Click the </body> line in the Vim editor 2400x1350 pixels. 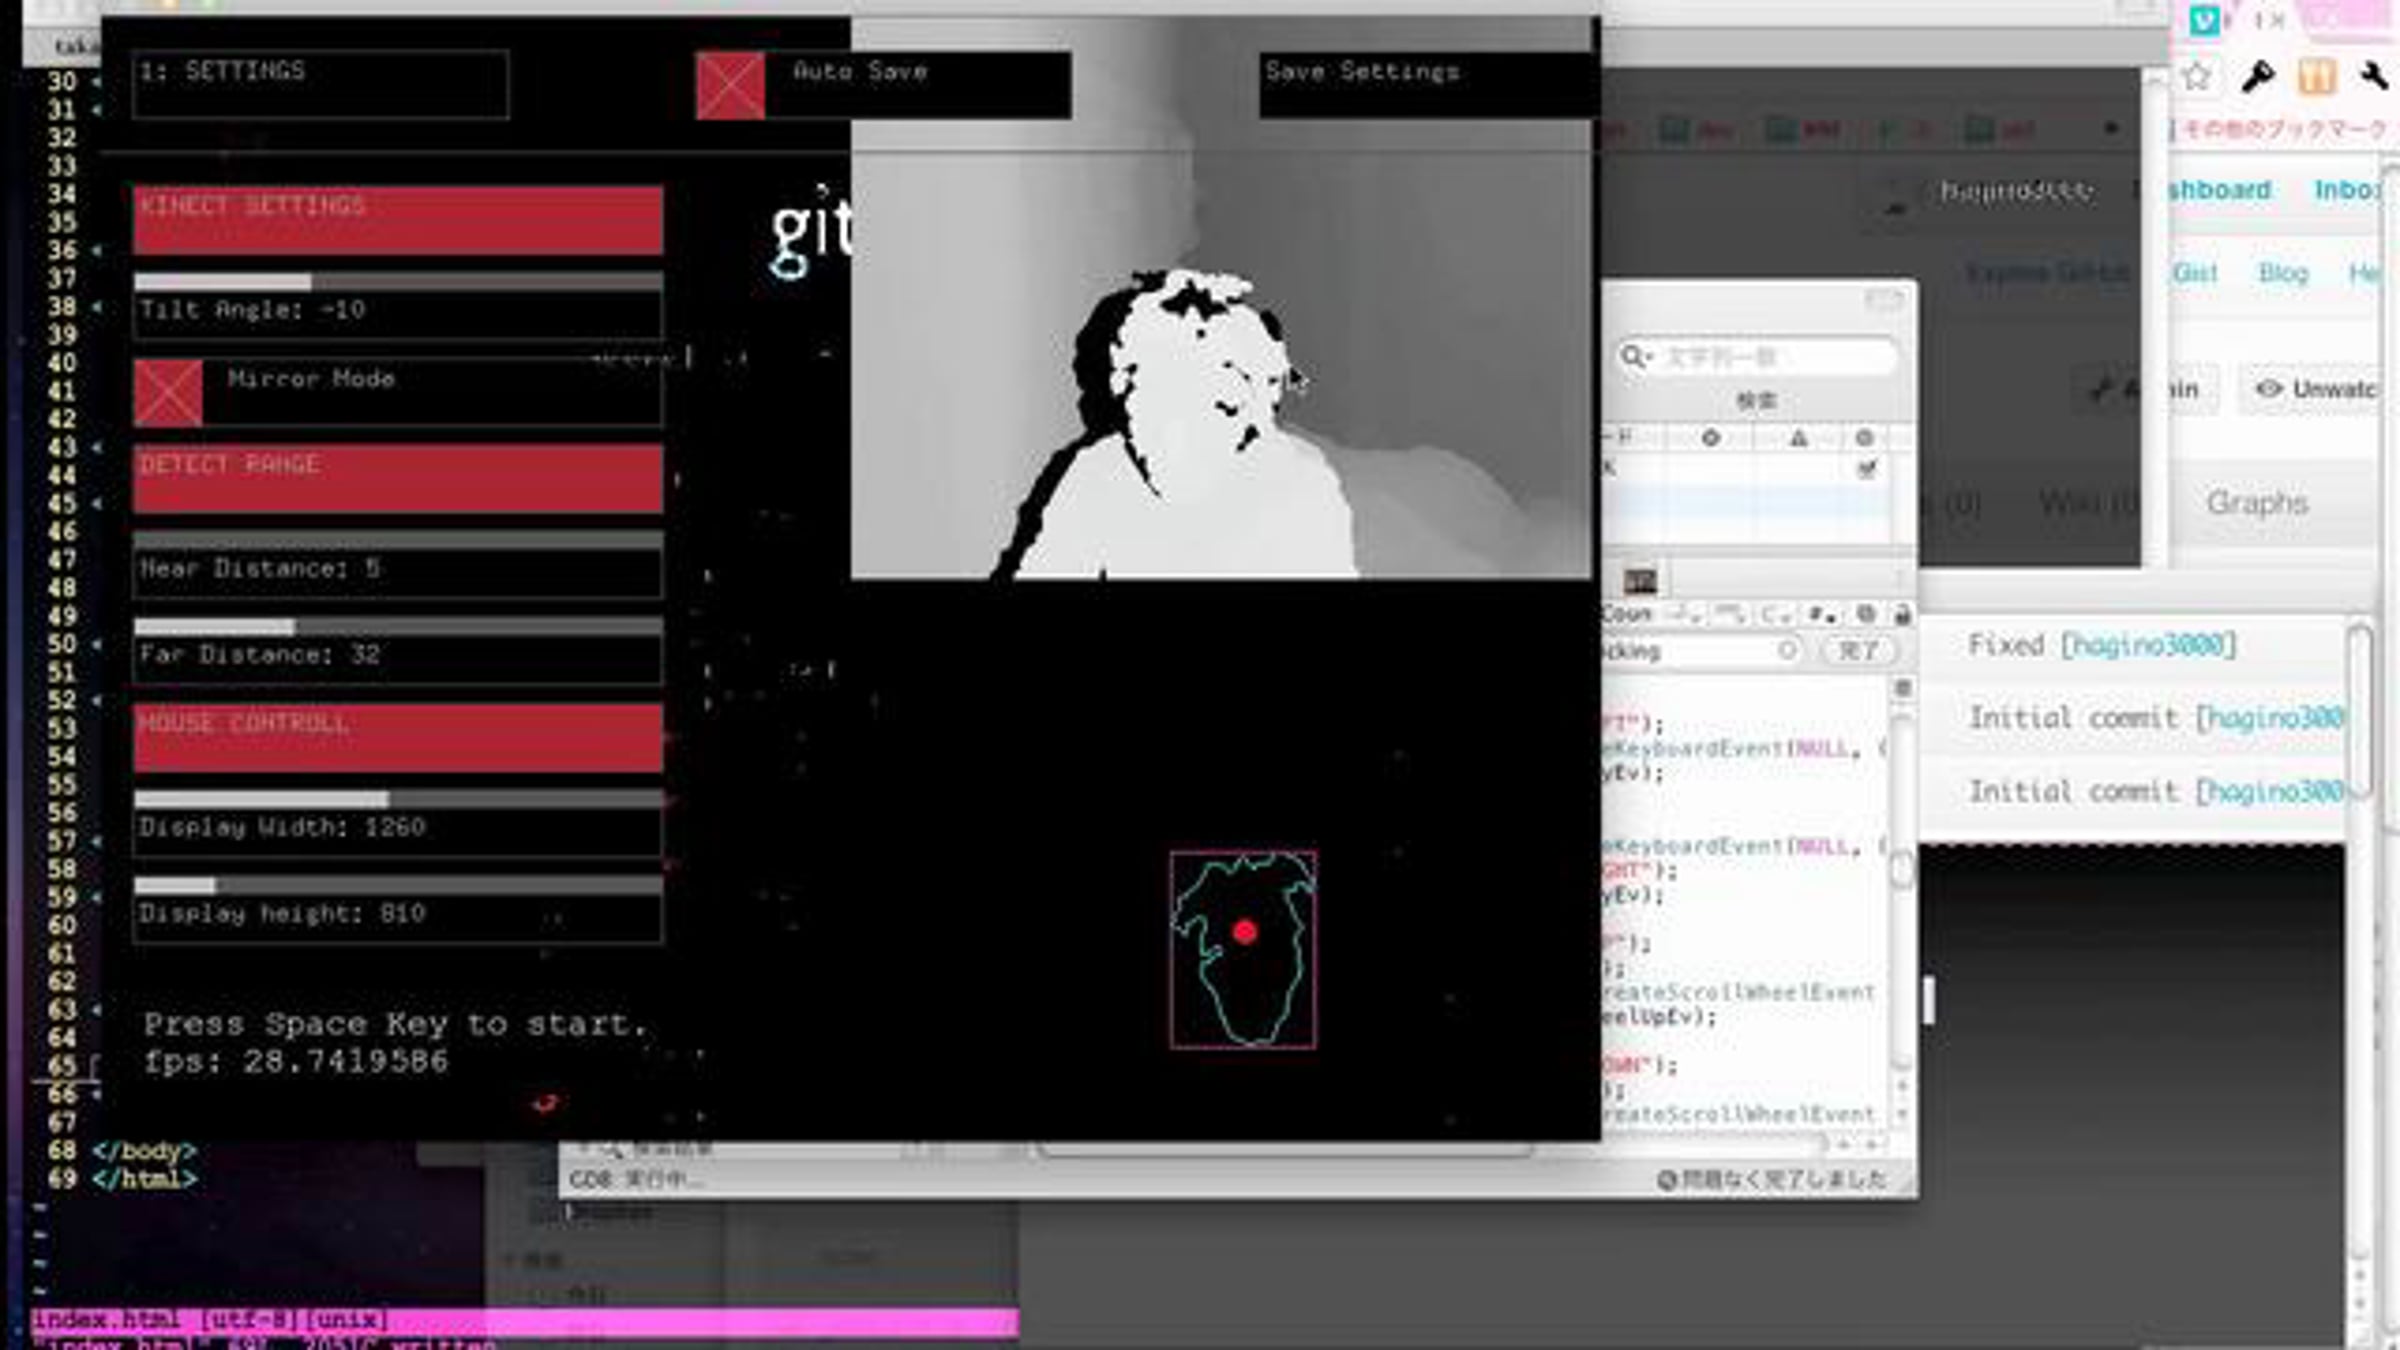[144, 1151]
